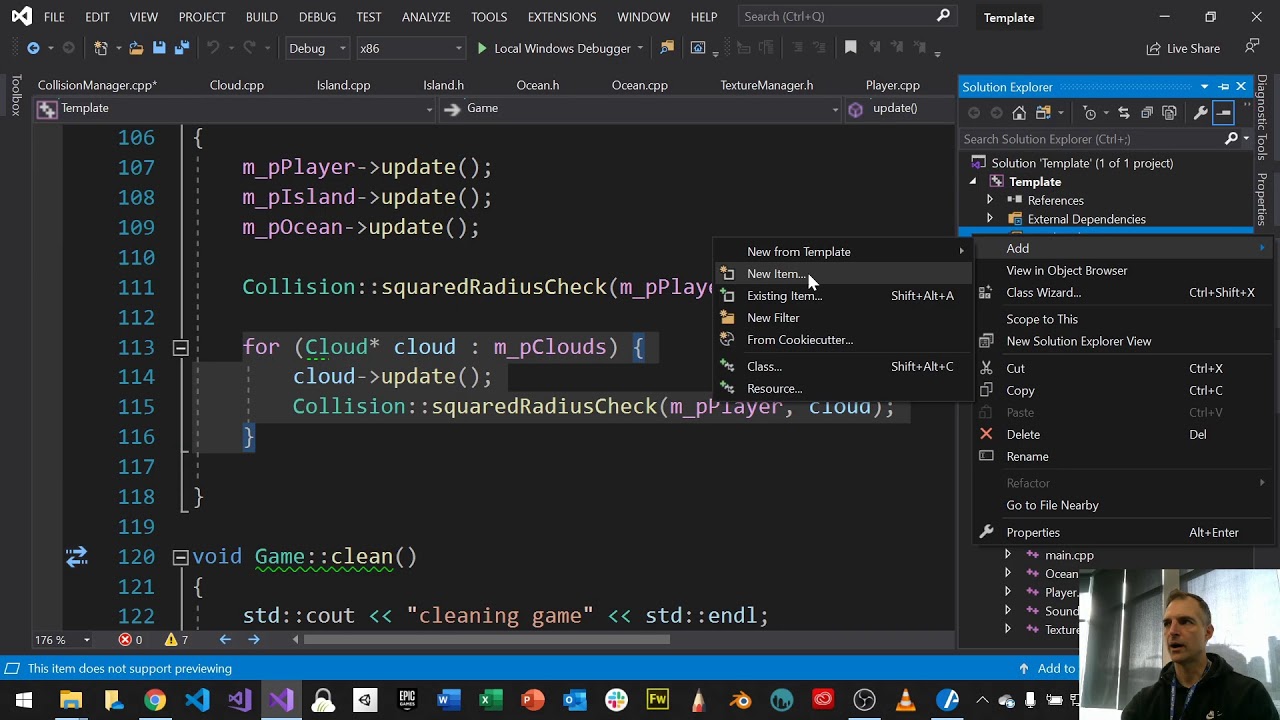This screenshot has height=720, width=1280.
Task: Click the error count indicator
Action: pyautogui.click(x=130, y=640)
